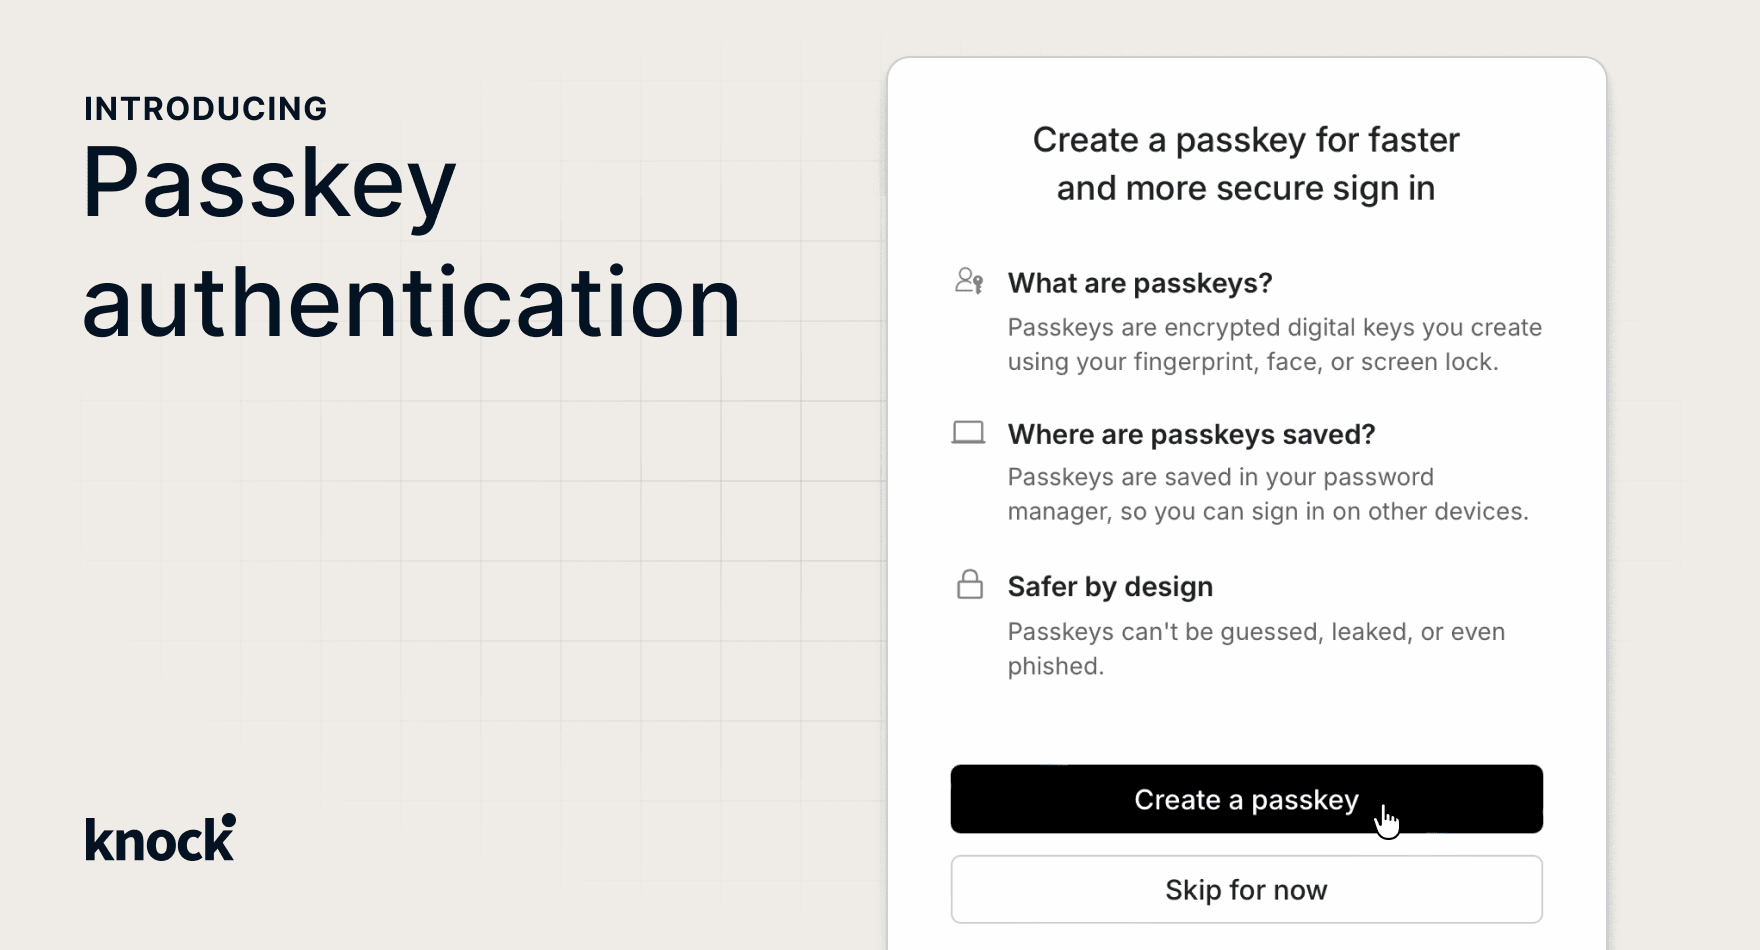Image resolution: width=1760 pixels, height=950 pixels.
Task: Click the laptop icon beside saved passkeys
Action: (x=968, y=432)
